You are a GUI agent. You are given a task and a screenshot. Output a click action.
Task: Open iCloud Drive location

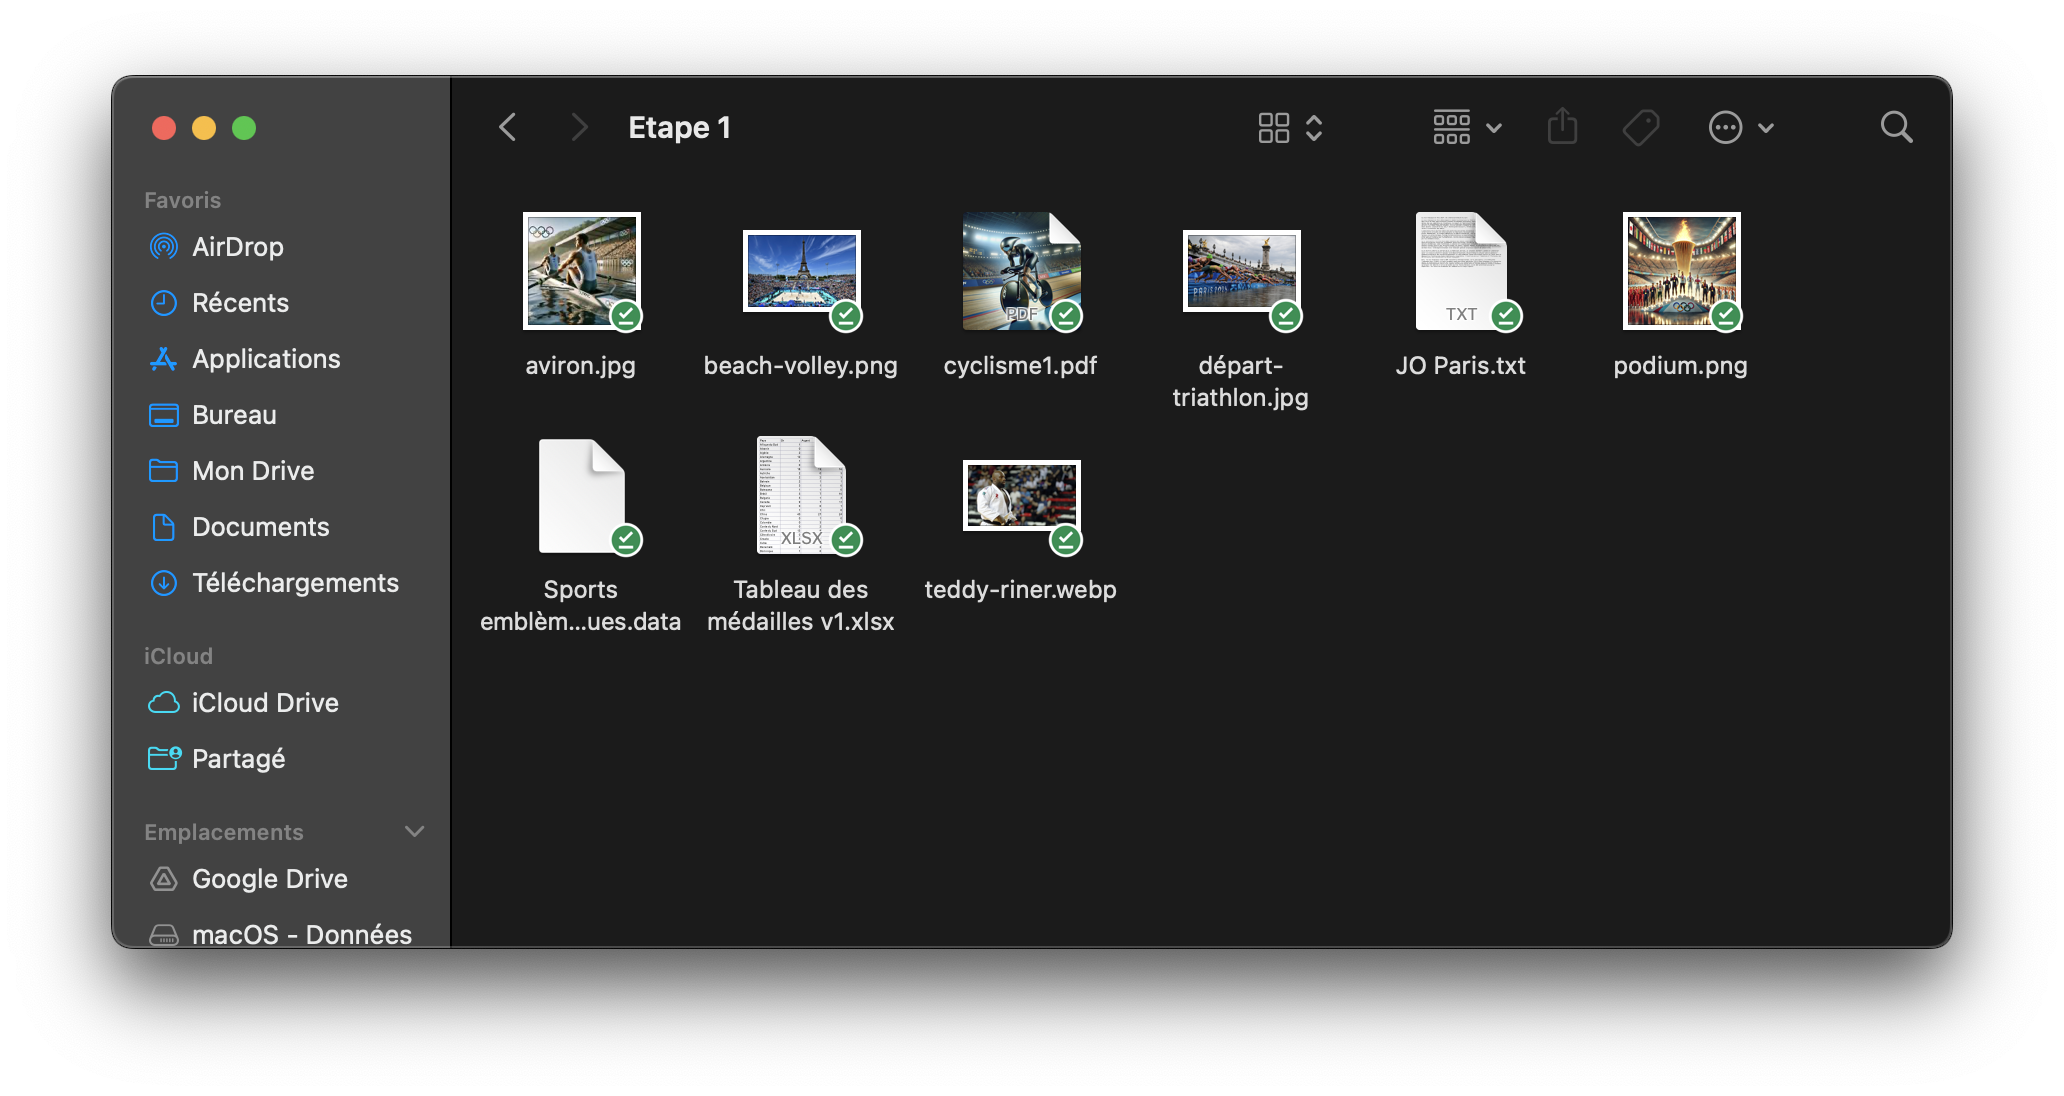265,703
